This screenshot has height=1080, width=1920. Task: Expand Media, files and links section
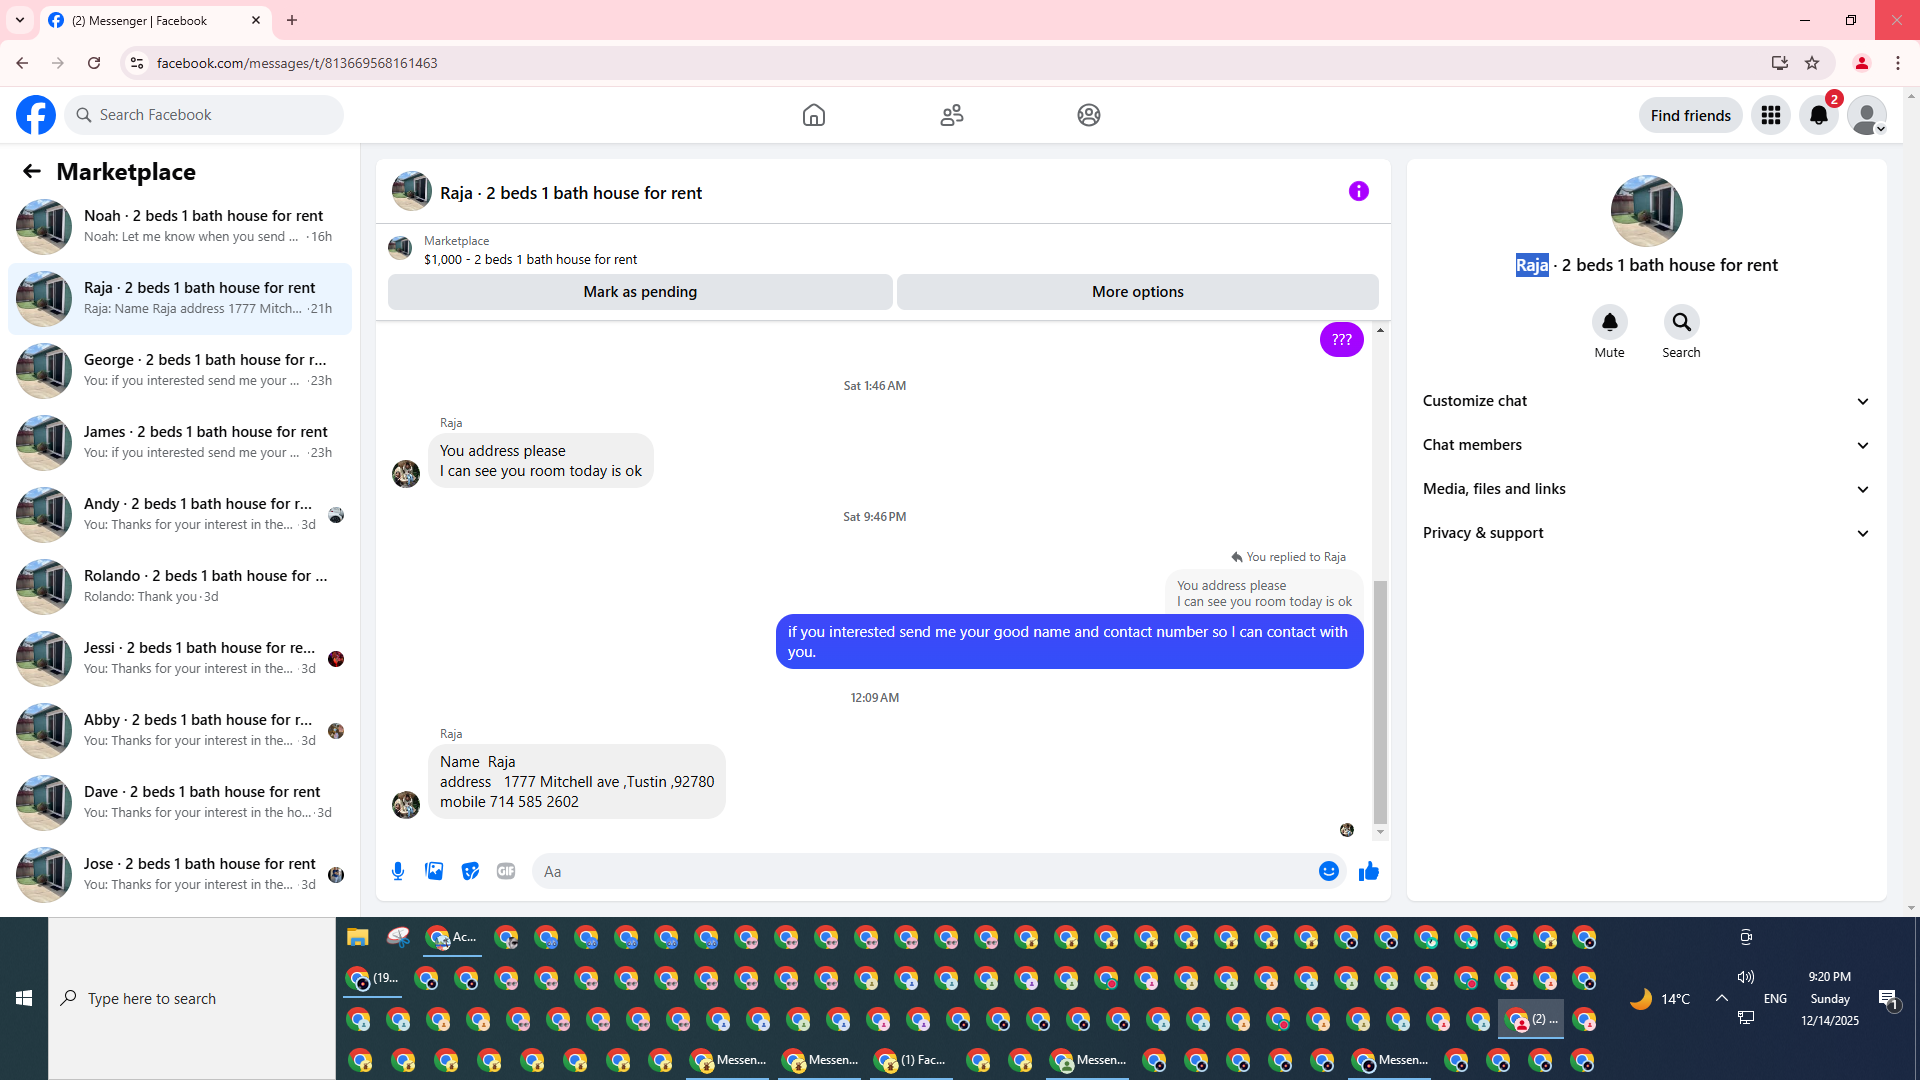[x=1646, y=489]
